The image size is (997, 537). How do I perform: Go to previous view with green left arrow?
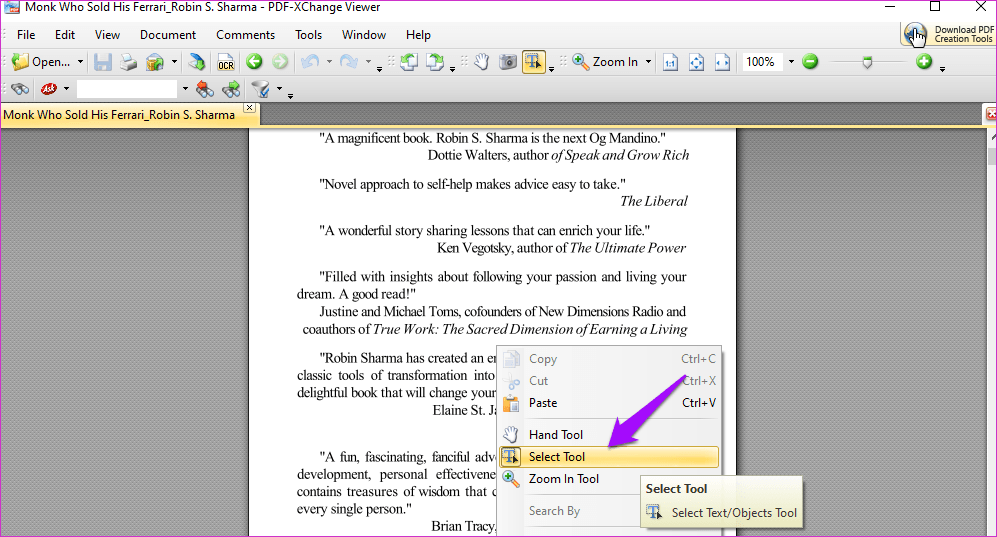(x=254, y=62)
